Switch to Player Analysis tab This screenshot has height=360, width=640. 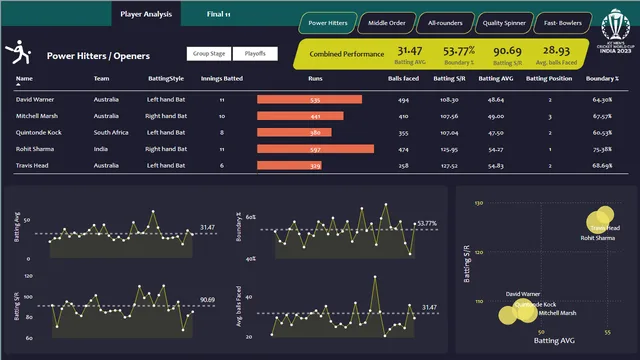(146, 14)
